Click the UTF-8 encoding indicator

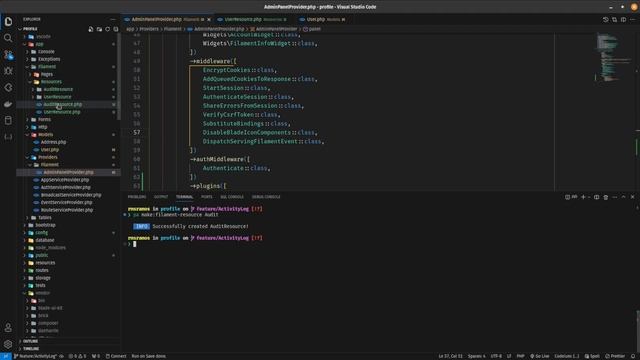pyautogui.click(x=496, y=356)
